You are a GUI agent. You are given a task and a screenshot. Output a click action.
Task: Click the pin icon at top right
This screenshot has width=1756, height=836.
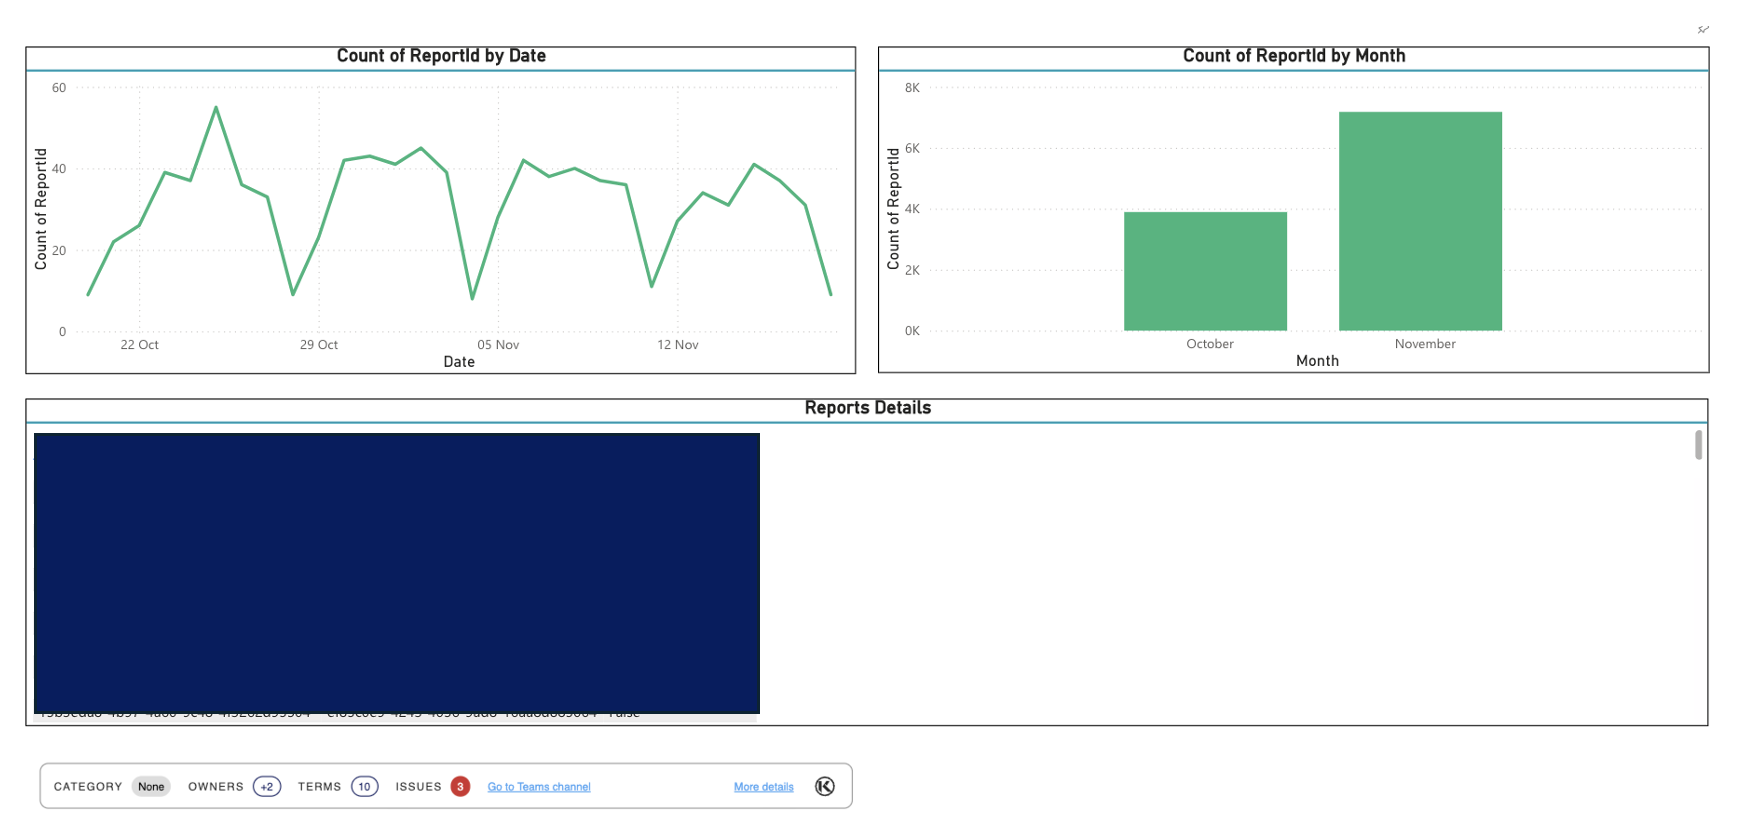click(1703, 30)
